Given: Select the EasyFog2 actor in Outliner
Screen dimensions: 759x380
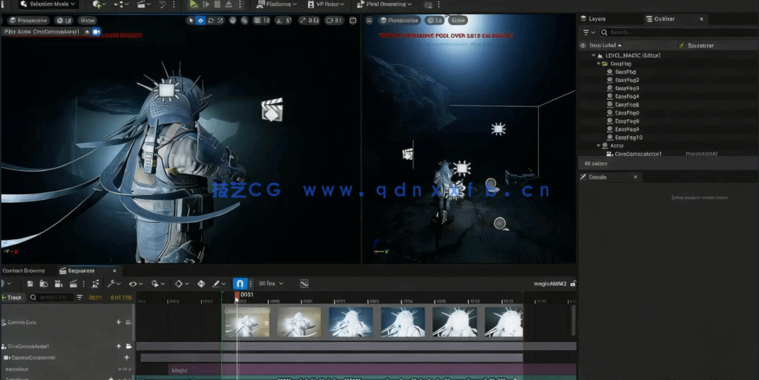Looking at the screenshot, I should 627,80.
